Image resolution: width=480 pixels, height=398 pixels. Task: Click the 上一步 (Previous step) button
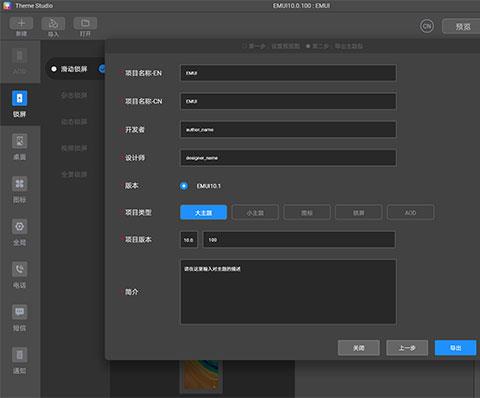[x=407, y=348]
